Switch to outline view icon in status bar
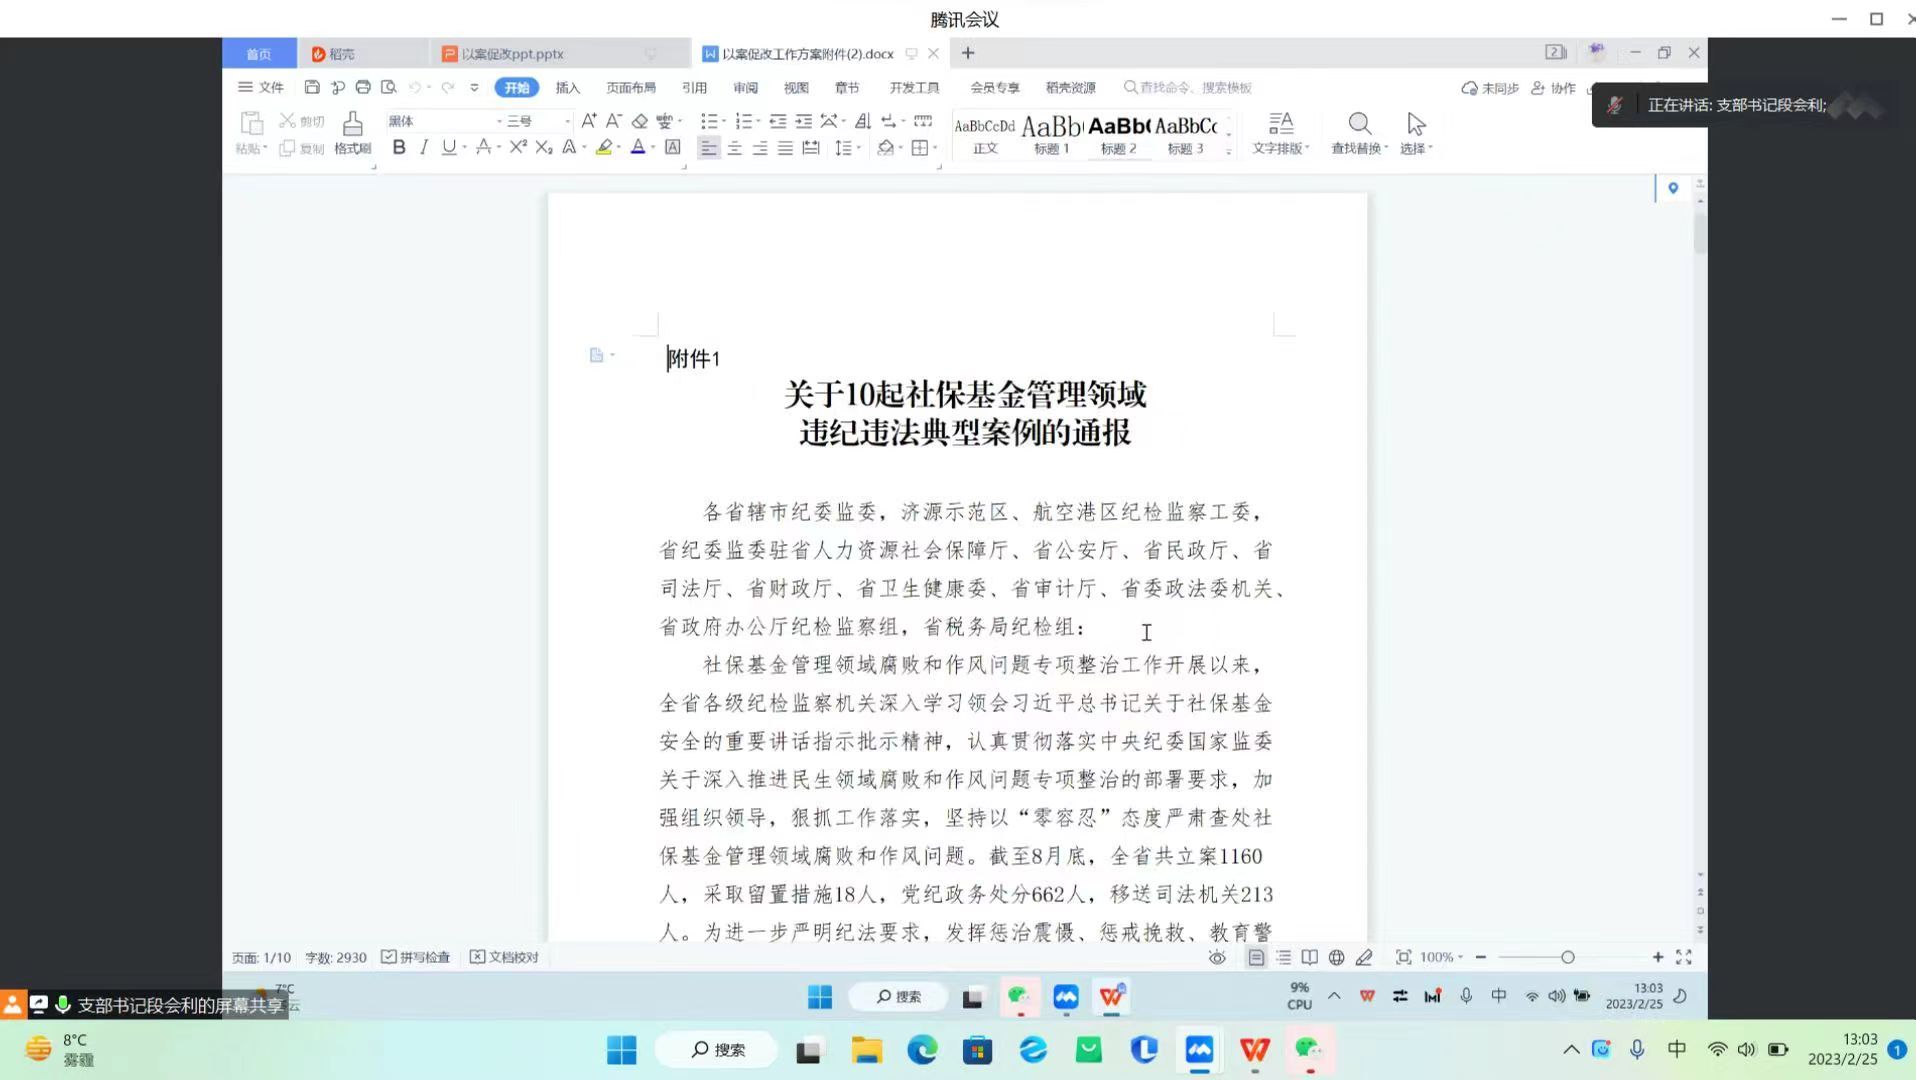1916x1080 pixels. [x=1283, y=957]
